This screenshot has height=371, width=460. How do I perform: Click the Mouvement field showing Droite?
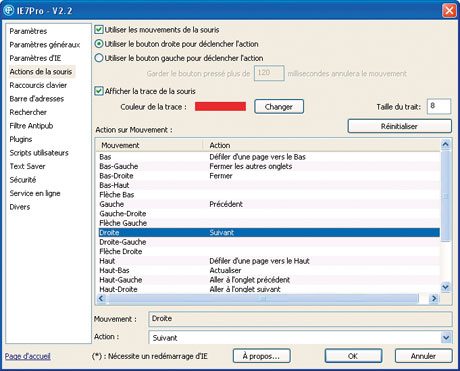point(300,319)
